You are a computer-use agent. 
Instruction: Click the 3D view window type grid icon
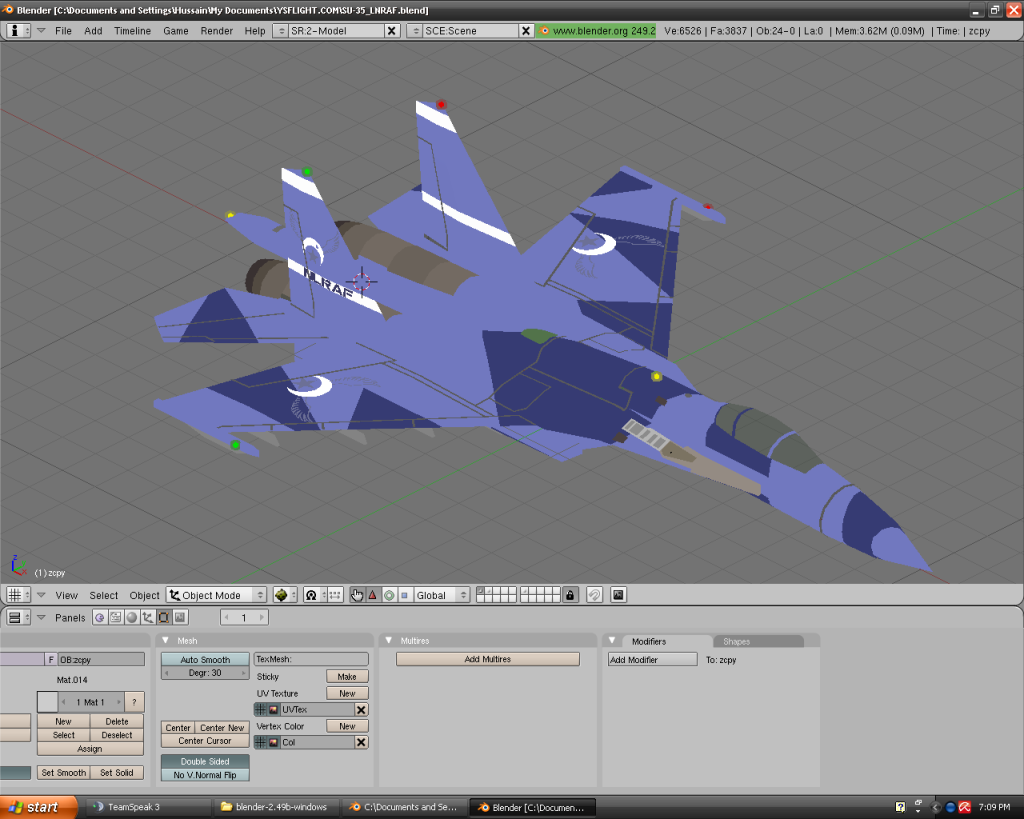coord(18,595)
